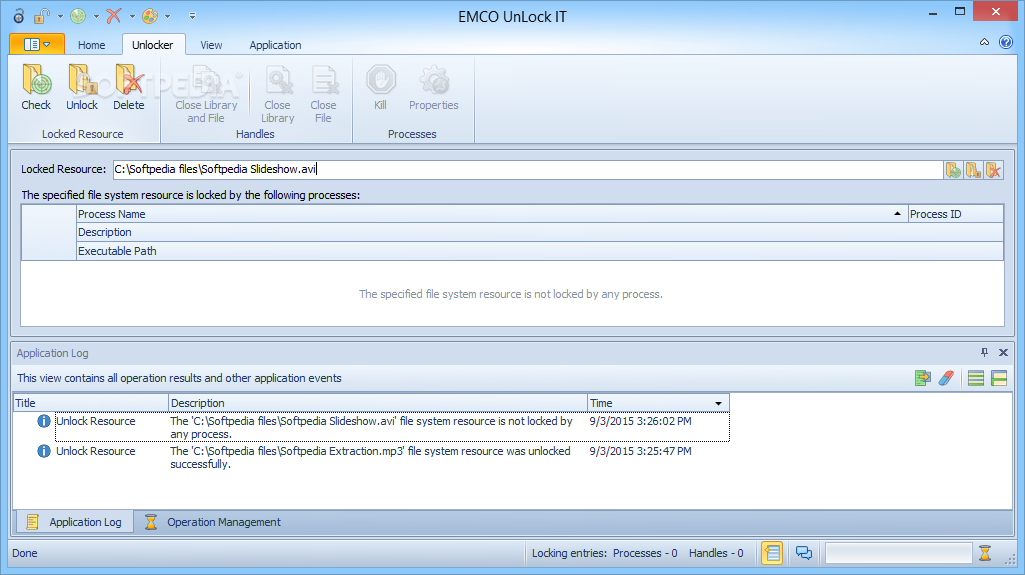Sort by the Process Name column header
The image size is (1025, 575).
tap(492, 214)
